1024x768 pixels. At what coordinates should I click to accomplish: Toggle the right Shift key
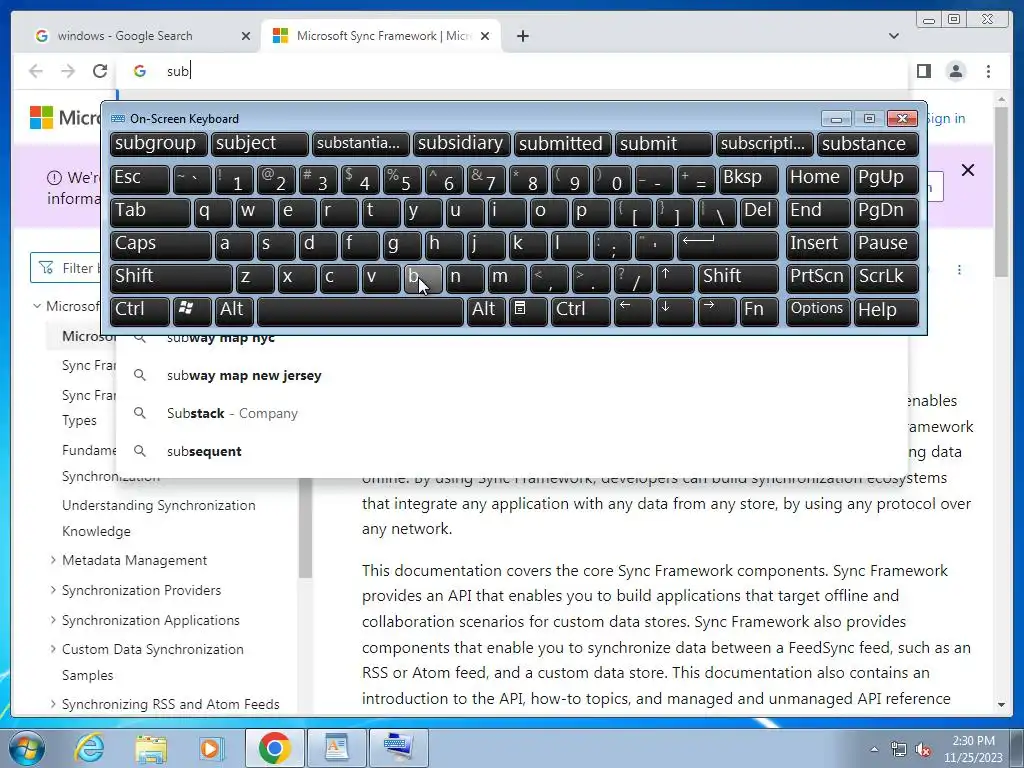[738, 278]
